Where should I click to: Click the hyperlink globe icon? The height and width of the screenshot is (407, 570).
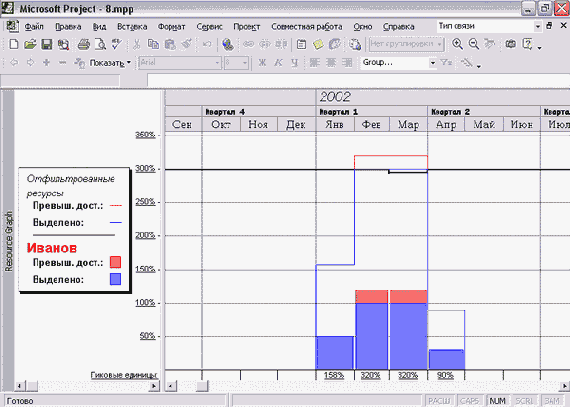click(x=228, y=44)
